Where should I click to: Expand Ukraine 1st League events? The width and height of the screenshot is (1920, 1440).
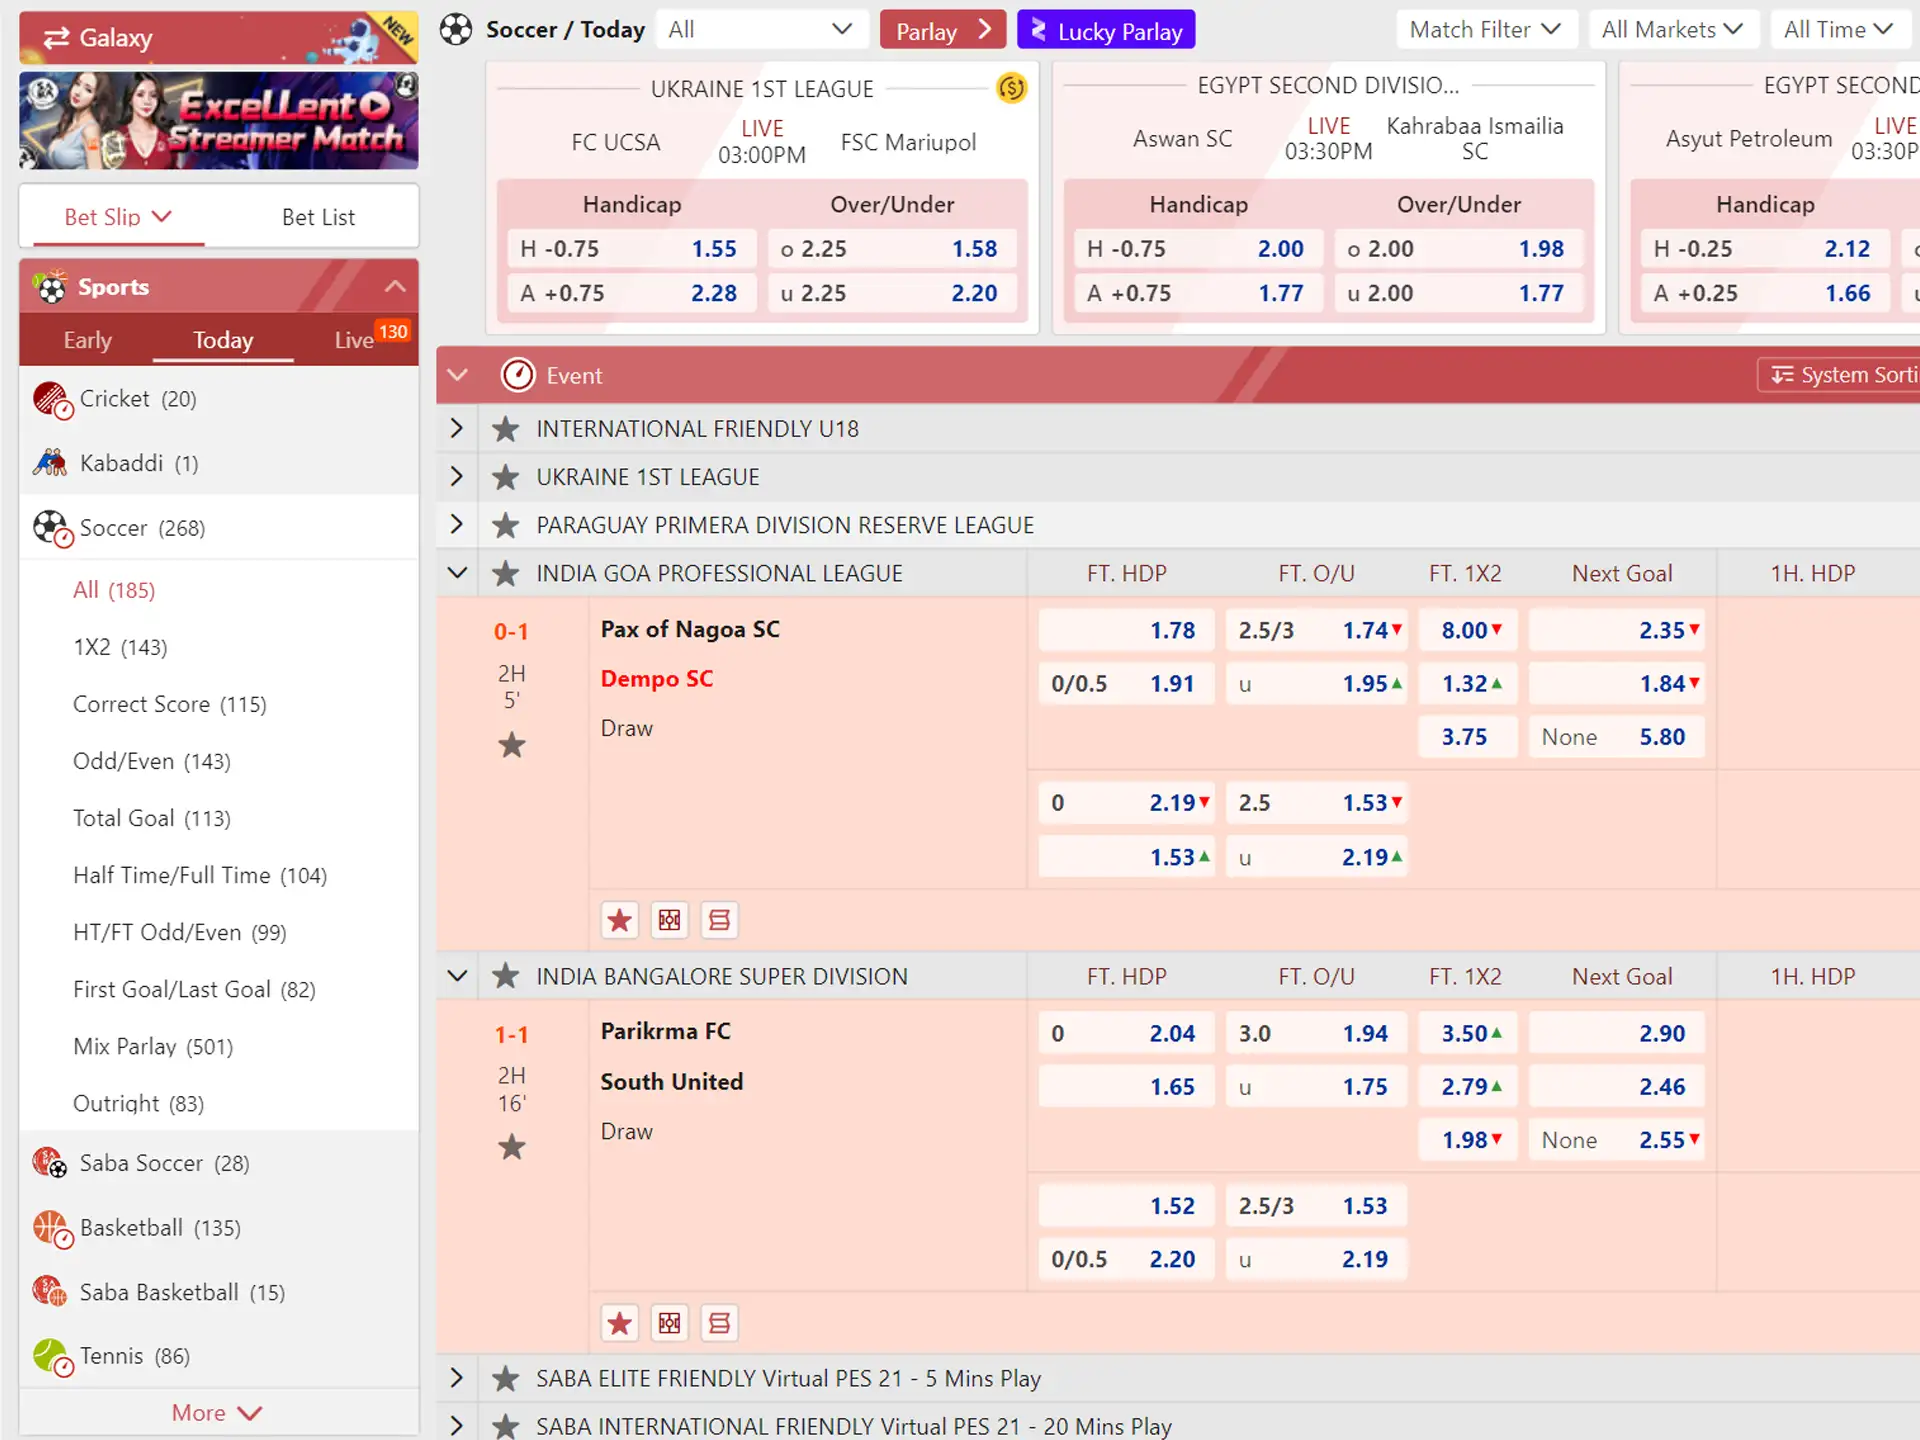[x=457, y=476]
